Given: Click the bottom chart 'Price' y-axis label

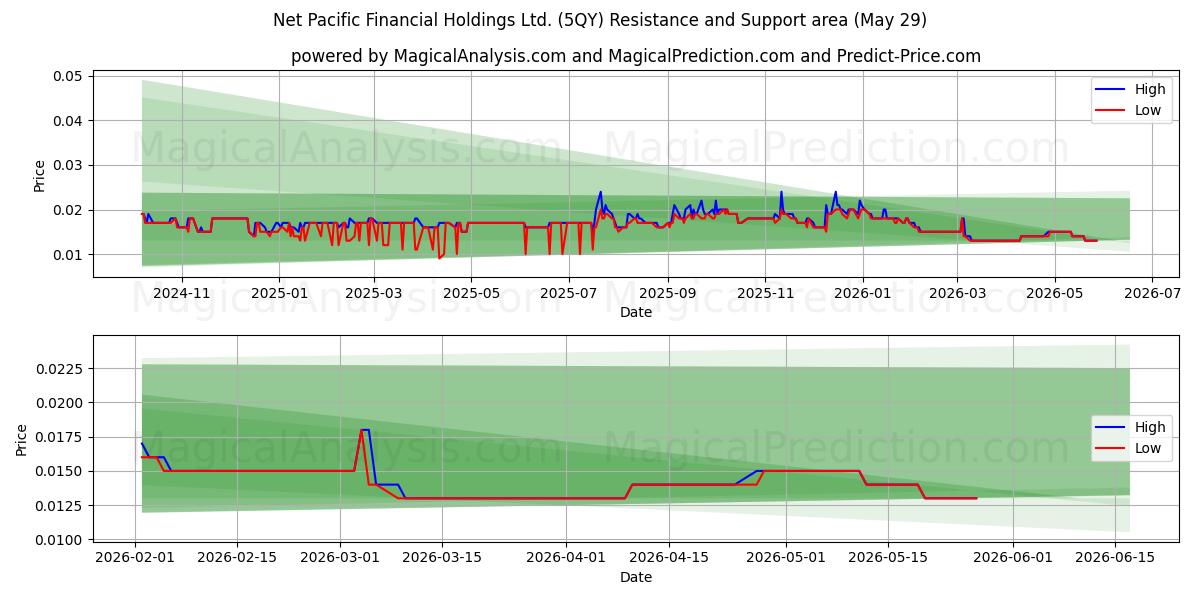Looking at the screenshot, I should tap(22, 439).
